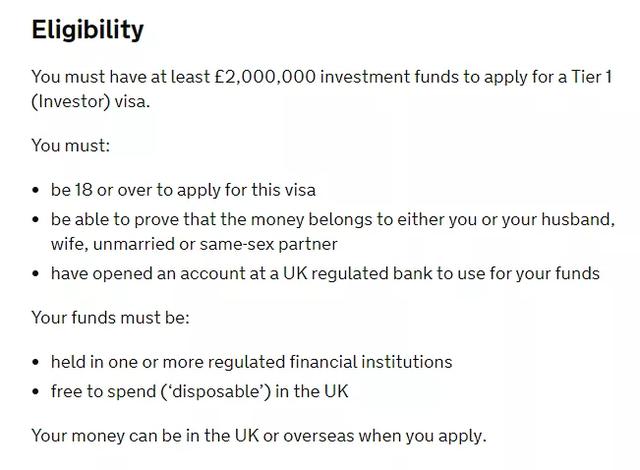The height and width of the screenshot is (470, 640).
Task: Click the 'held in one or more' bullet
Action: (252, 362)
